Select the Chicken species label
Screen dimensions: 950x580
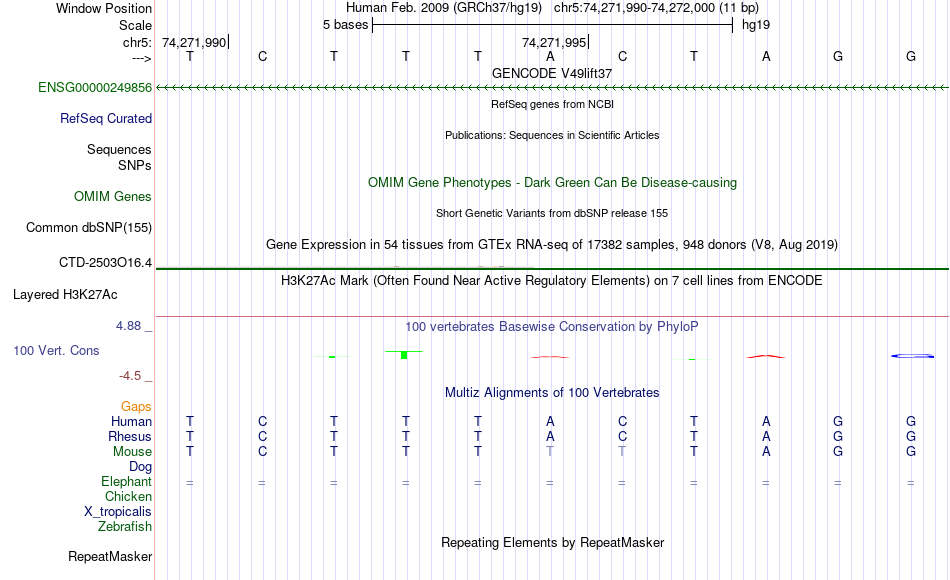click(128, 496)
